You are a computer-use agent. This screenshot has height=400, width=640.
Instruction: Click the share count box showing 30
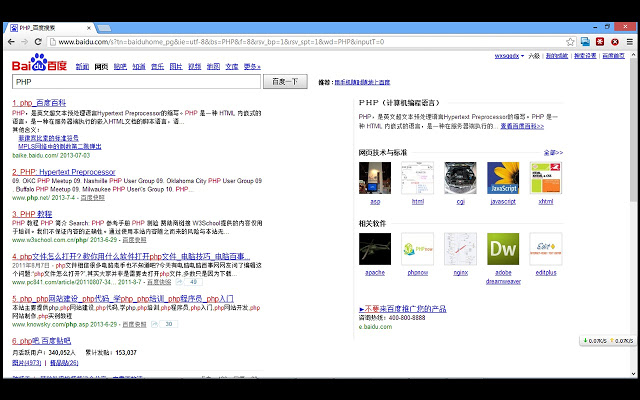[x=169, y=324]
